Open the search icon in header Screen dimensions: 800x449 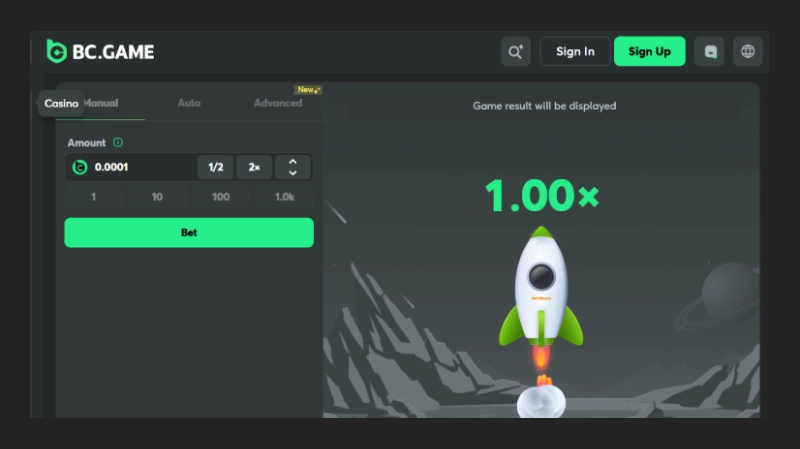(515, 52)
